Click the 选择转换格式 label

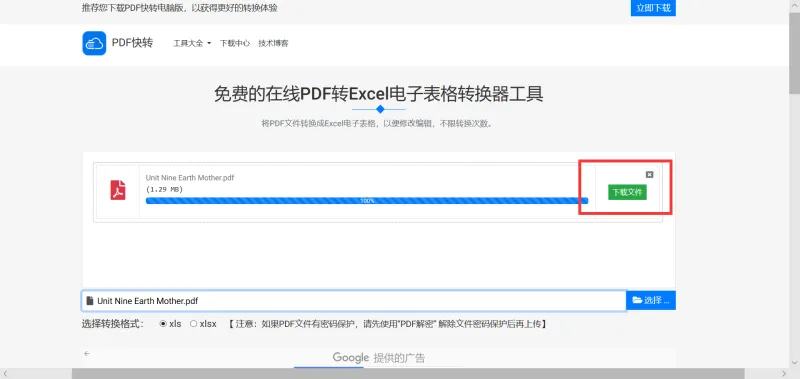click(x=113, y=323)
